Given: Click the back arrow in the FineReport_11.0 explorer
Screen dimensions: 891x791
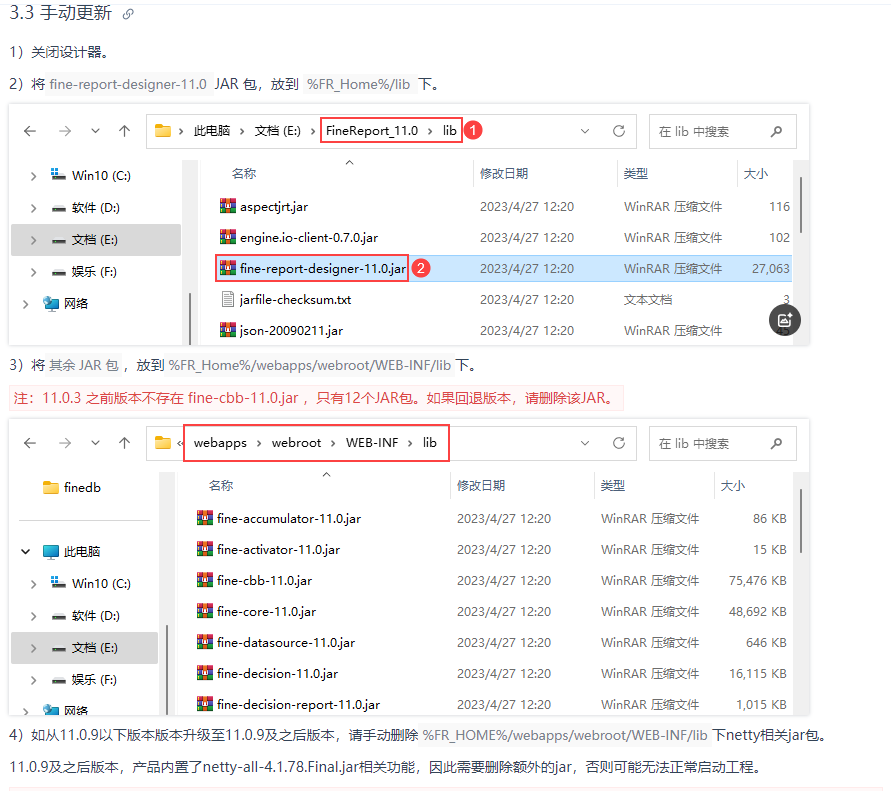Looking at the screenshot, I should click(30, 131).
